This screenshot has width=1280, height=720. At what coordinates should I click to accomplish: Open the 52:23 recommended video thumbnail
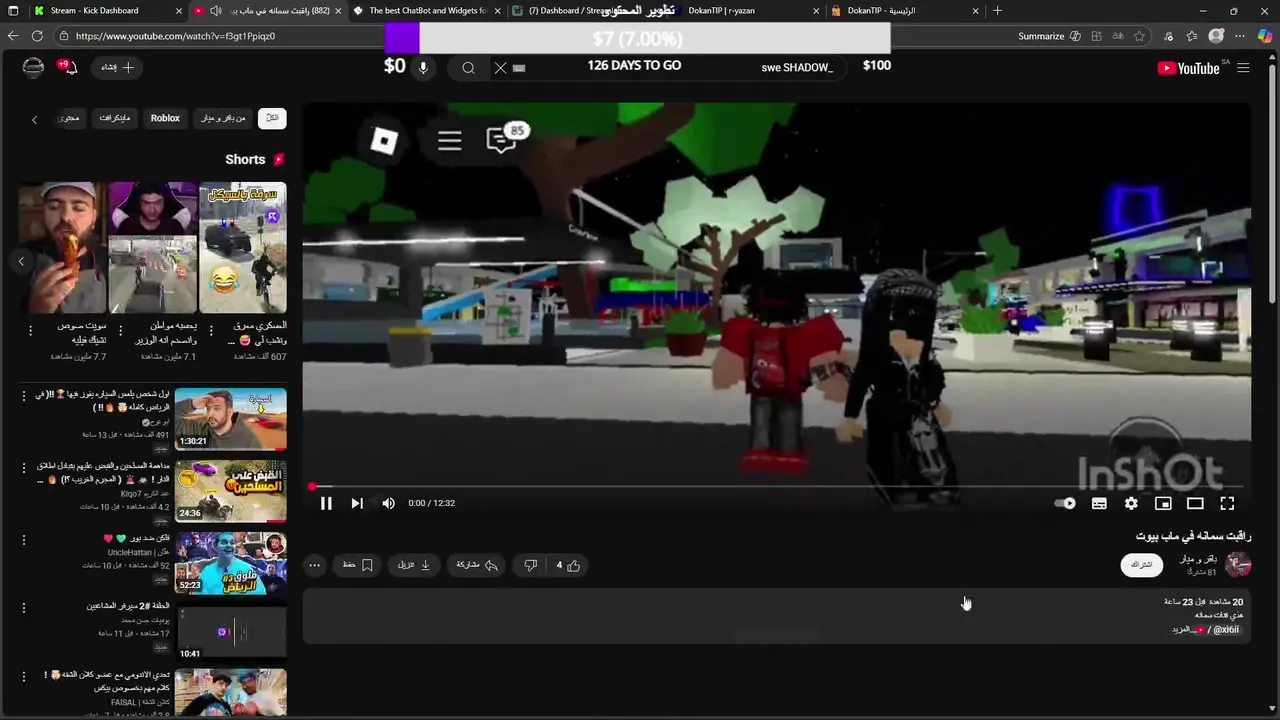(x=231, y=563)
